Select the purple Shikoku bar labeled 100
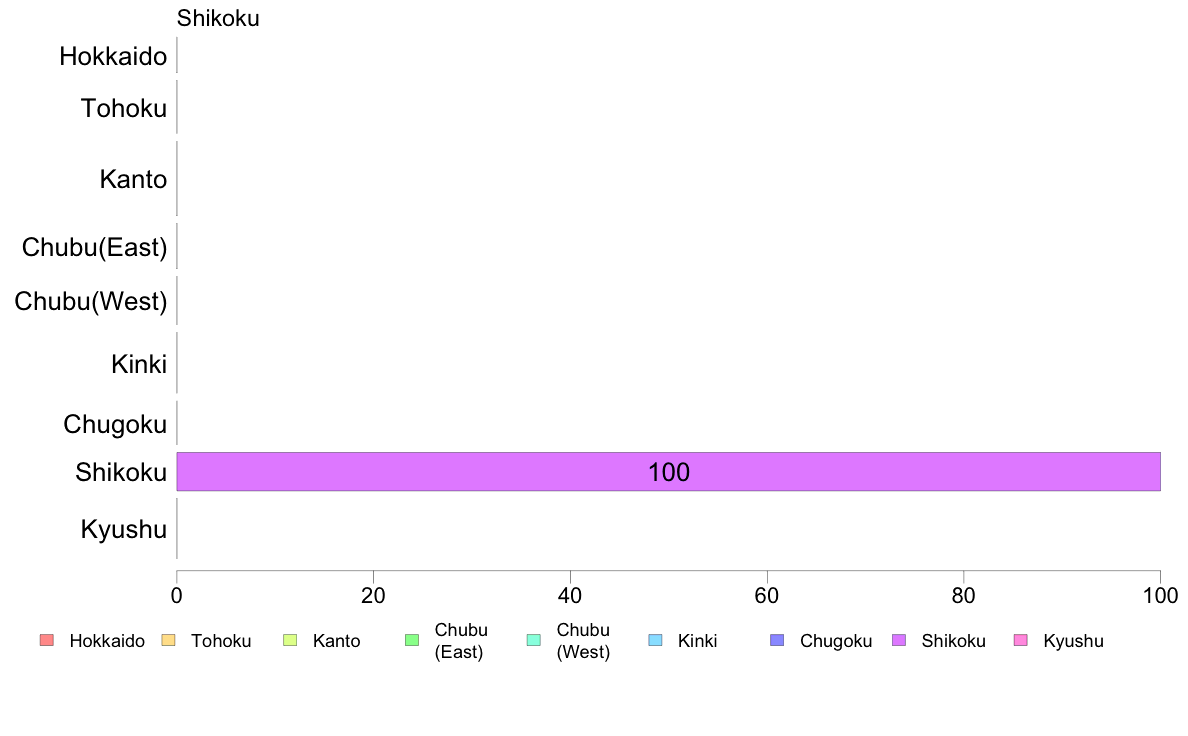Viewport: 1188px width, 736px height. (x=668, y=471)
